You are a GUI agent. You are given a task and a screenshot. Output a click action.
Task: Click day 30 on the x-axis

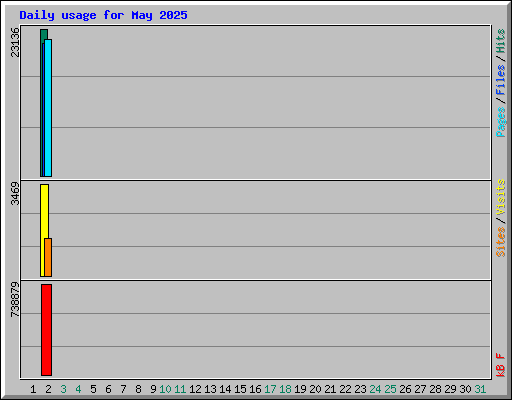click(465, 389)
